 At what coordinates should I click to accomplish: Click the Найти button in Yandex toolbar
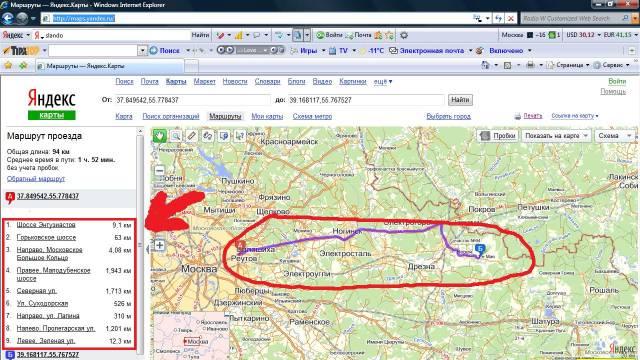pyautogui.click(x=200, y=35)
